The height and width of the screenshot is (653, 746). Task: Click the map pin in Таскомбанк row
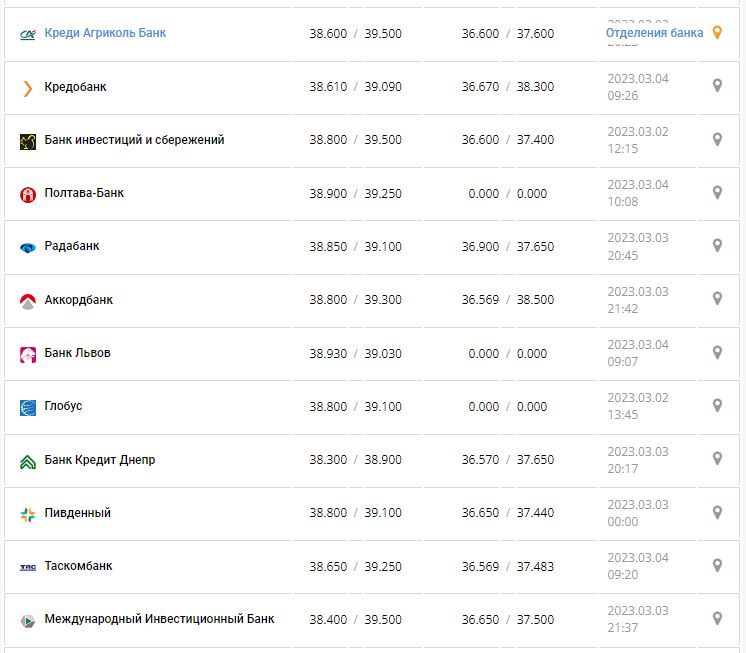[716, 566]
